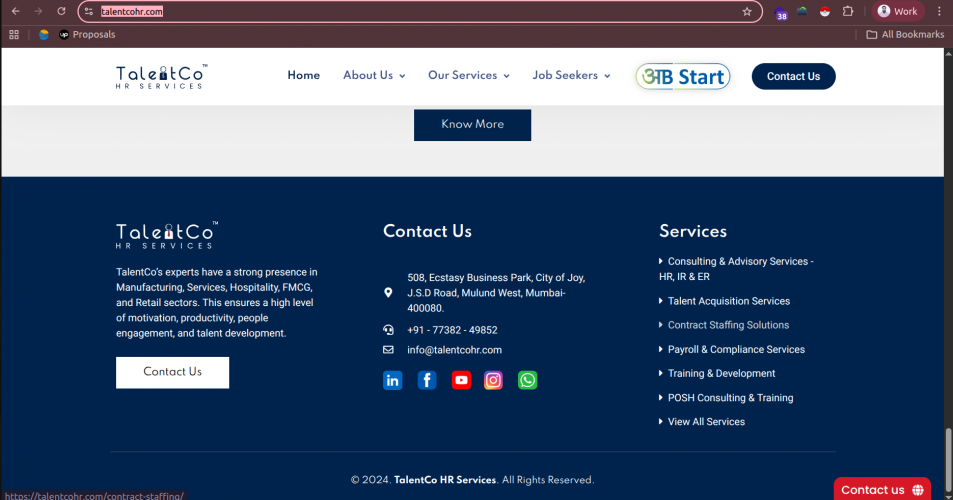This screenshot has width=953, height=500.
Task: Expand the About Us dropdown menu
Action: click(x=374, y=75)
